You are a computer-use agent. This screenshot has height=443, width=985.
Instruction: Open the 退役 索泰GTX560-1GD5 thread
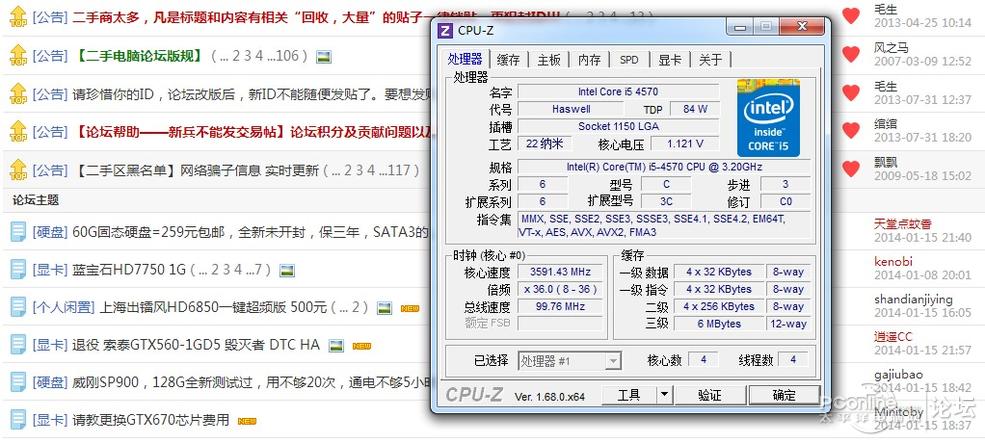(x=195, y=345)
